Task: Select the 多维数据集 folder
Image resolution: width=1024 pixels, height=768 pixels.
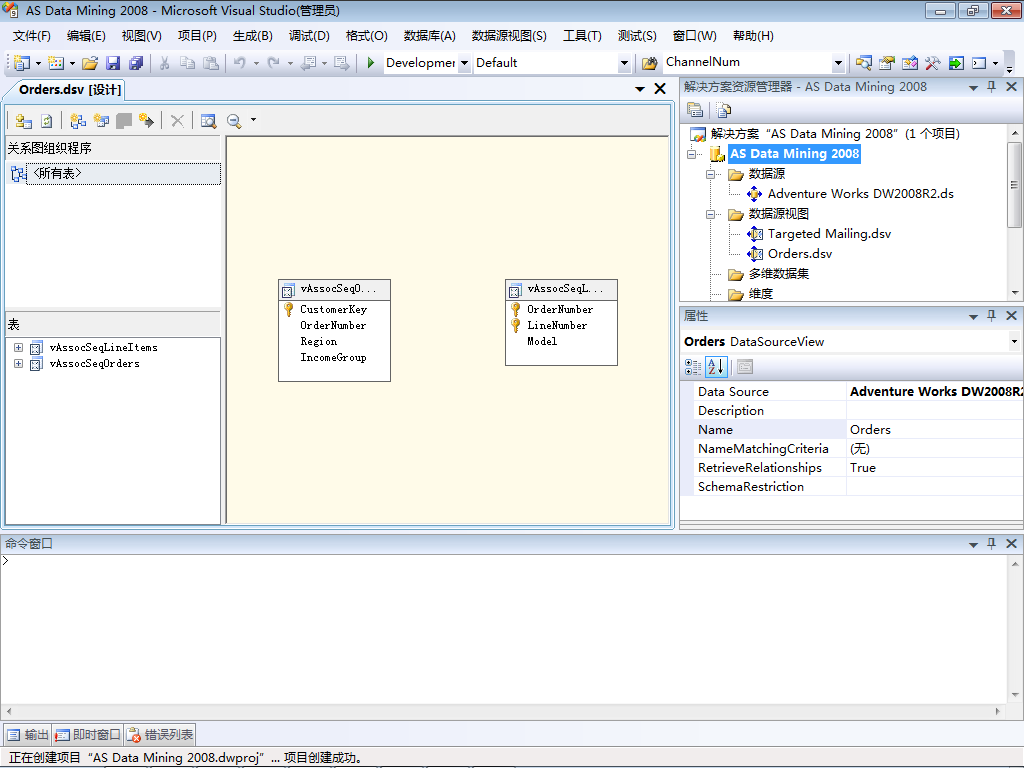Action: point(778,274)
